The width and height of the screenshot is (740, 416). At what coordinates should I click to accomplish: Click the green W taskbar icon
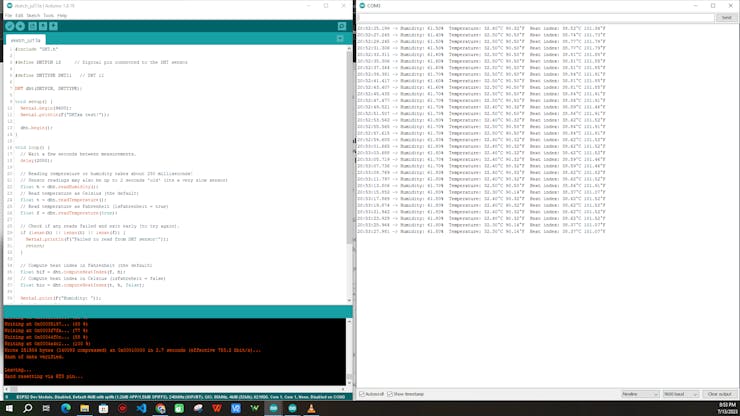255,408
